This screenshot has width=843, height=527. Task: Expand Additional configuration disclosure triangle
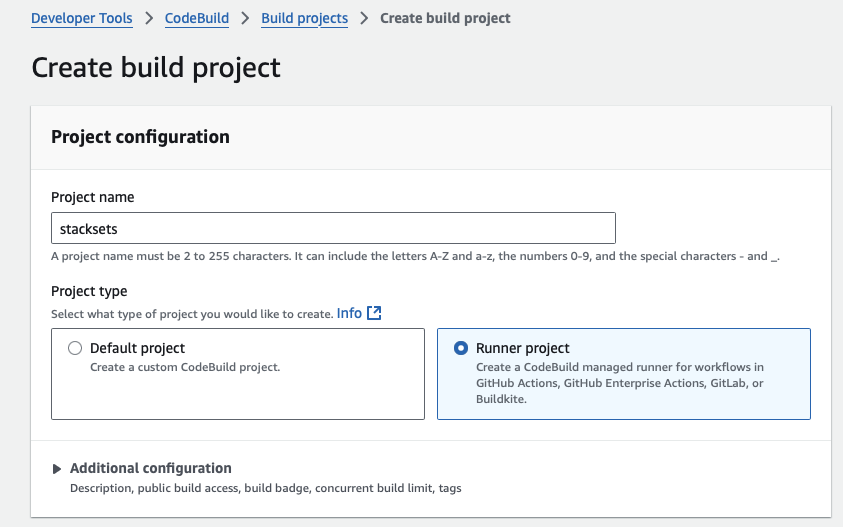pos(57,469)
